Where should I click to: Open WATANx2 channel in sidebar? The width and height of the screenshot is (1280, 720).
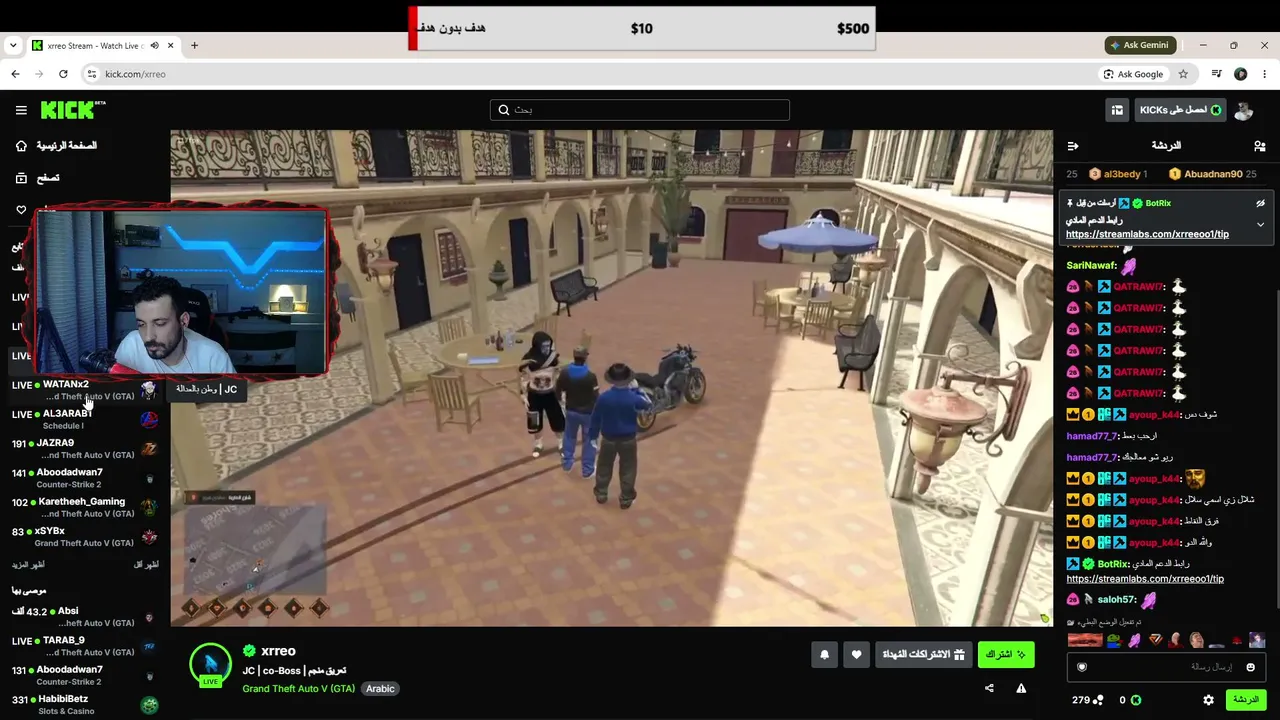pyautogui.click(x=85, y=390)
